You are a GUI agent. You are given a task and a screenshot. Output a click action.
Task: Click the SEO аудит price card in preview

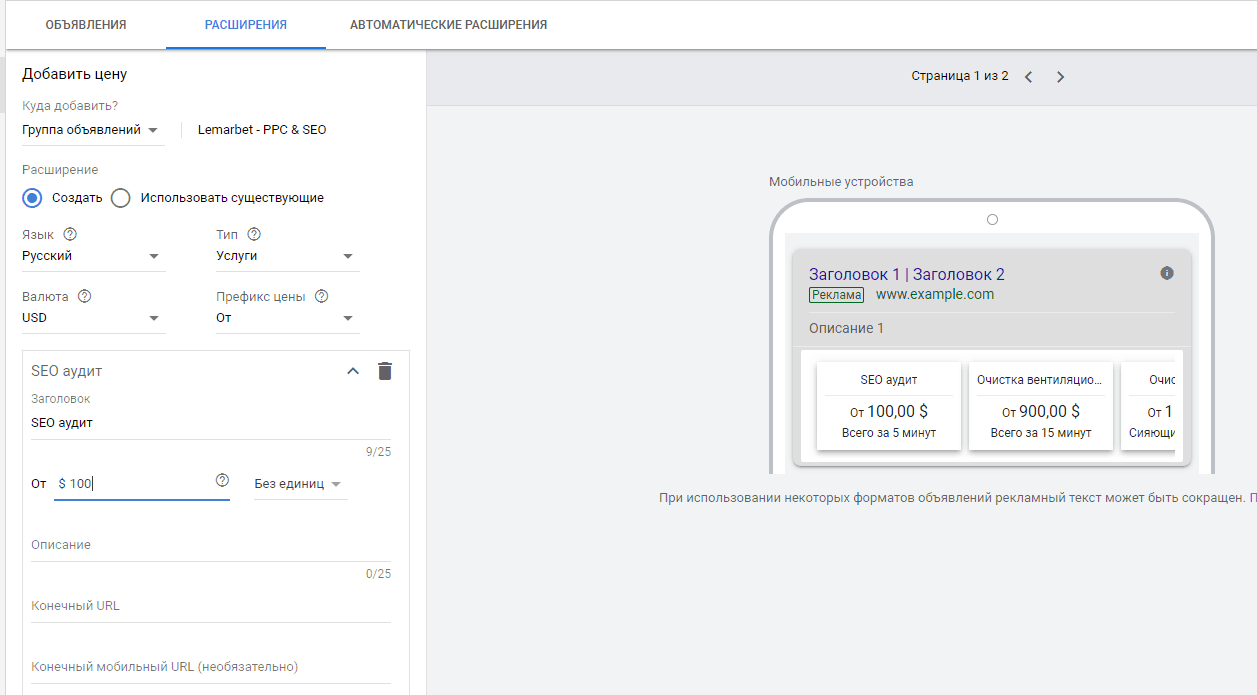pyautogui.click(x=888, y=405)
